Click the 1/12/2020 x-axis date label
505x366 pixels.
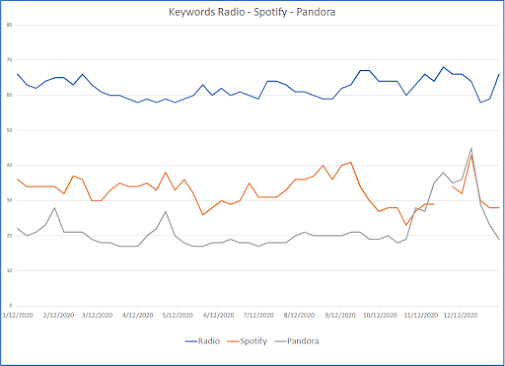click(x=18, y=315)
